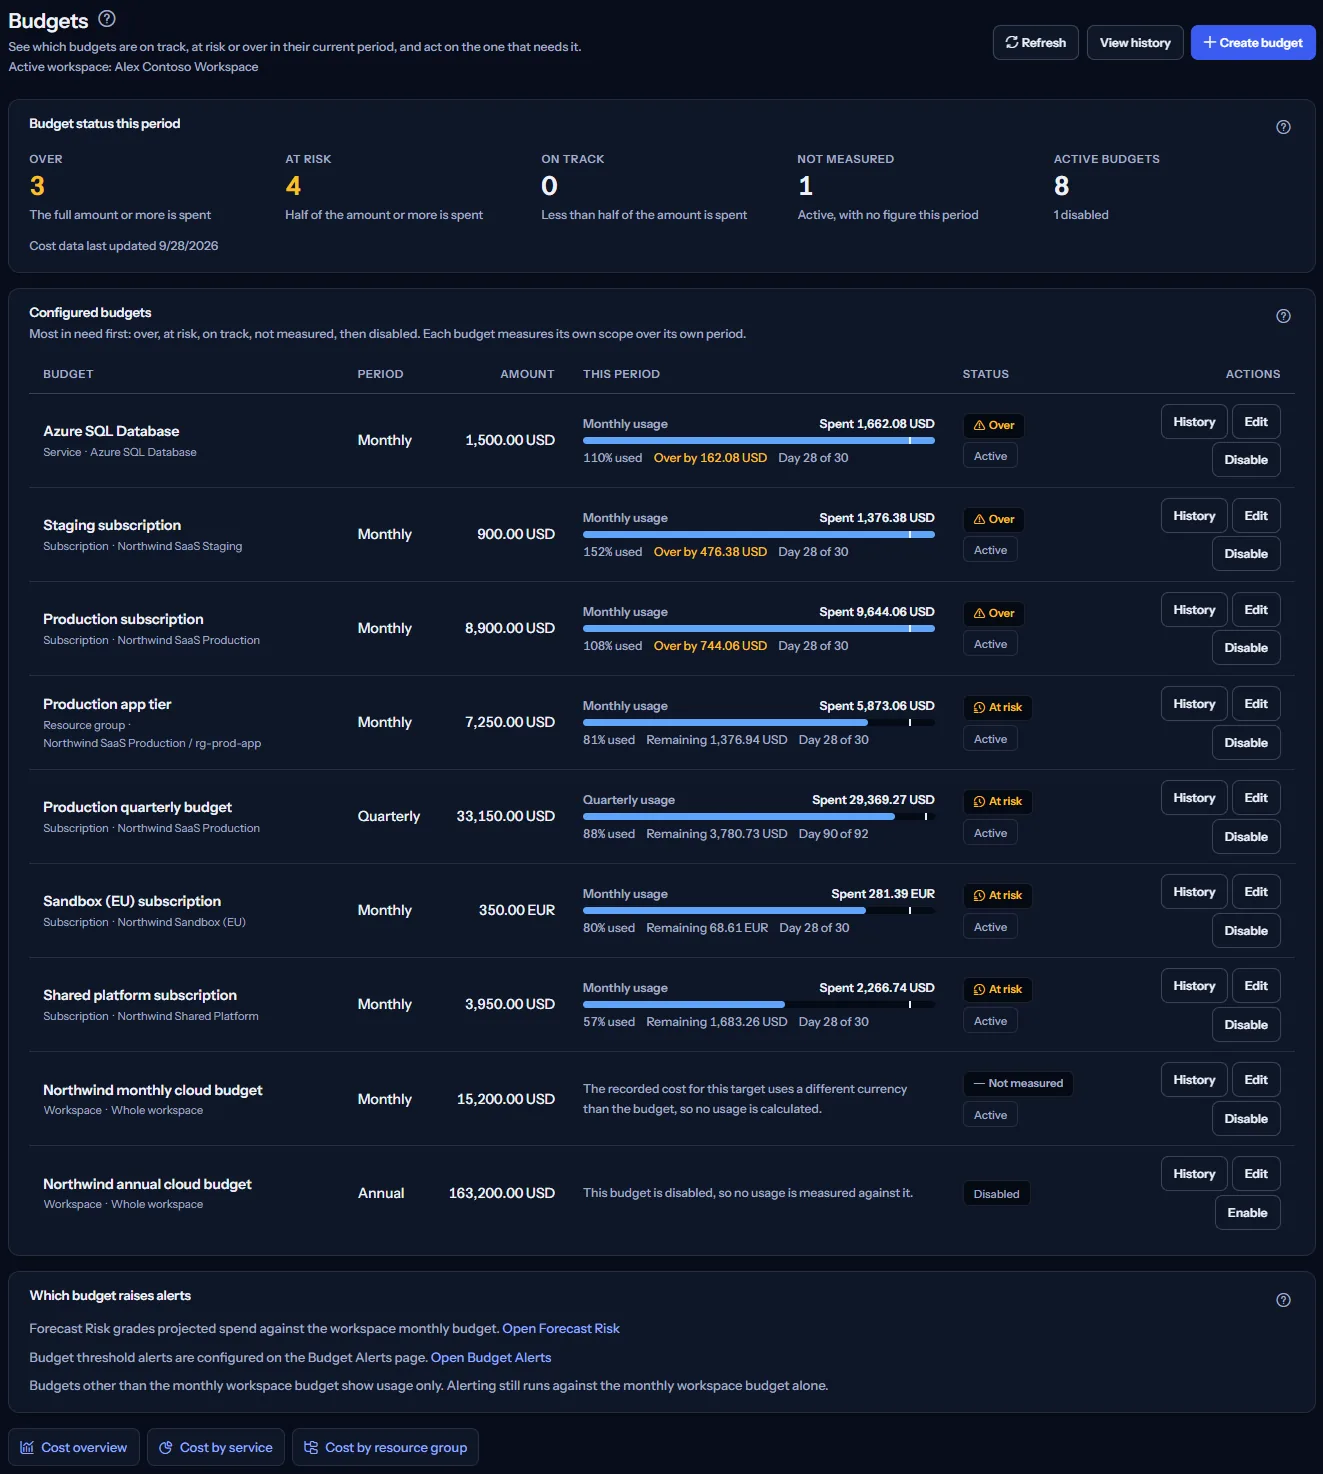Open History for Azure SQL Database budget
1323x1474 pixels.
[x=1194, y=422]
